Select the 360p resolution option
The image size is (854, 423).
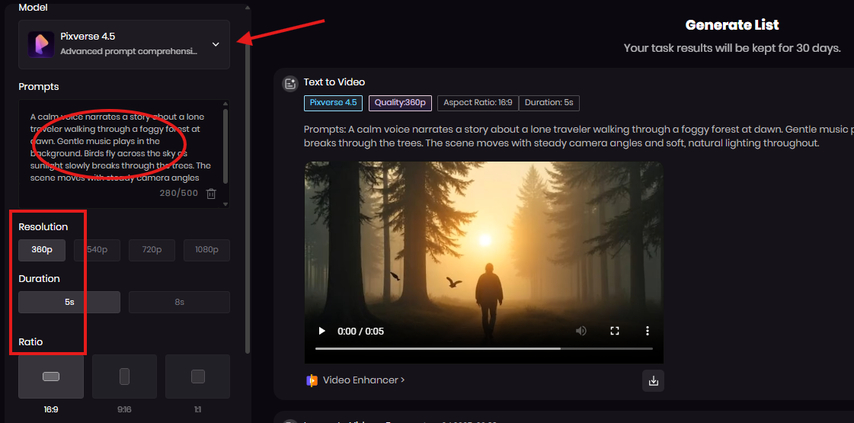pyautogui.click(x=42, y=250)
